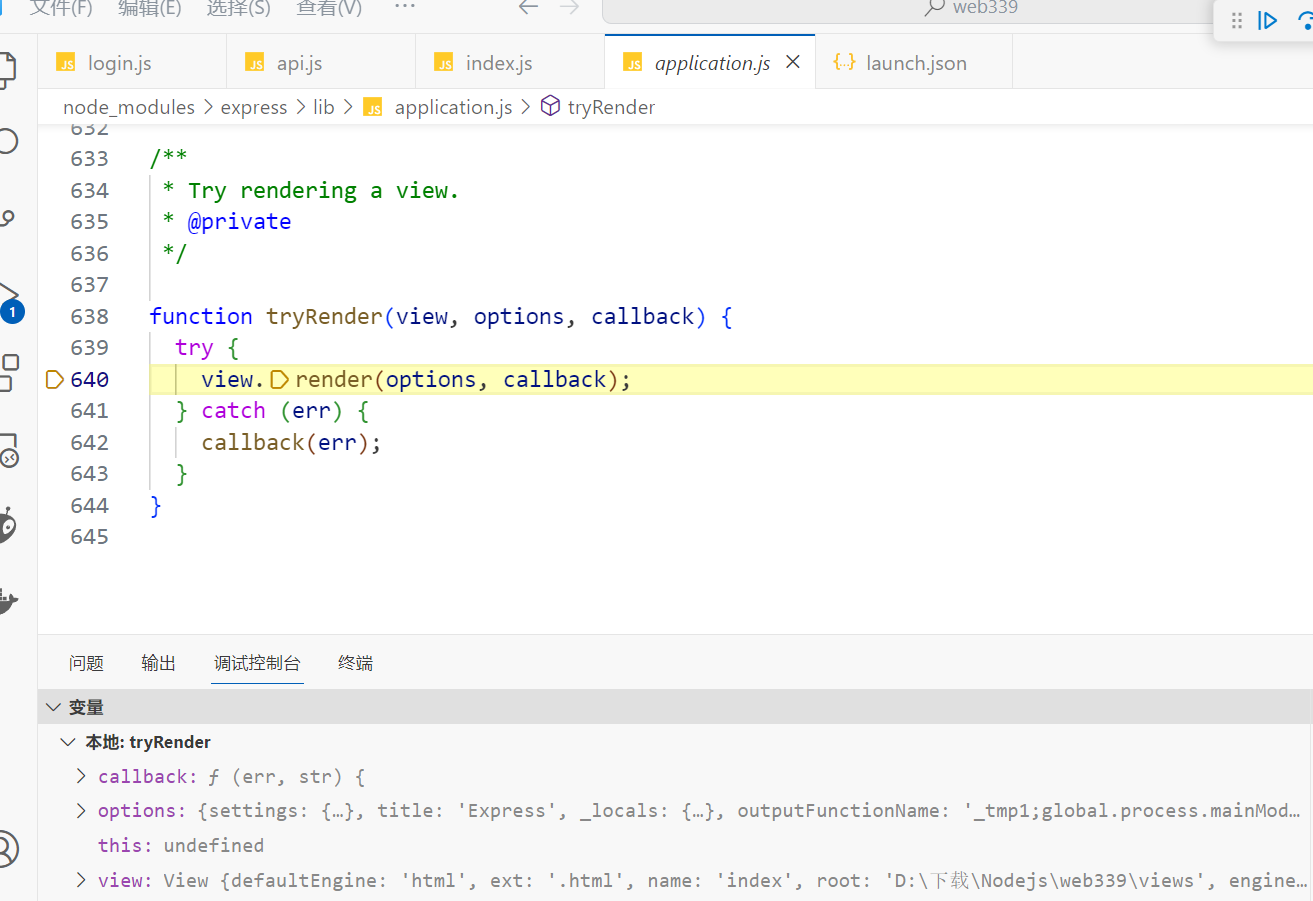Click the breakpoint marker at line 640

55,379
